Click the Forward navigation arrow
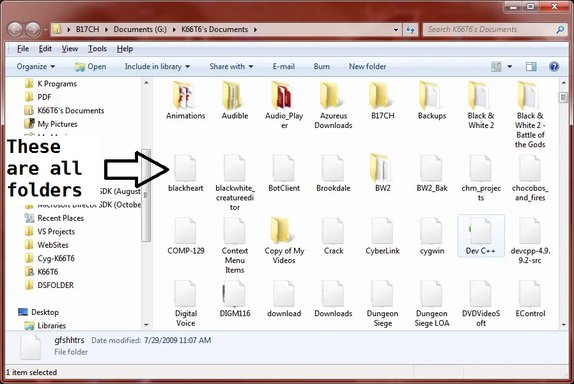The height and width of the screenshot is (384, 574). pos(33,29)
